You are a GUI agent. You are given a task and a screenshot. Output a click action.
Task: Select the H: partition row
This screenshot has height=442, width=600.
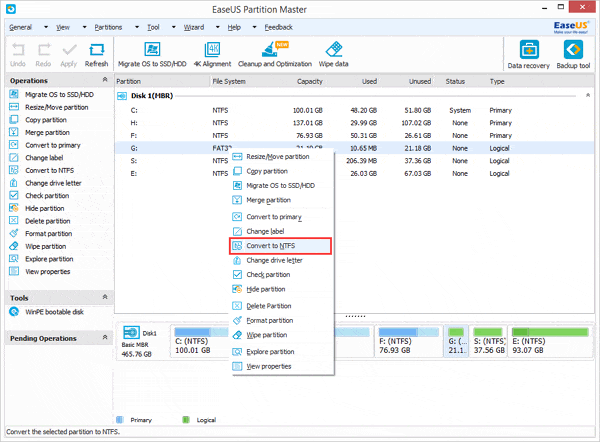[x=354, y=123]
